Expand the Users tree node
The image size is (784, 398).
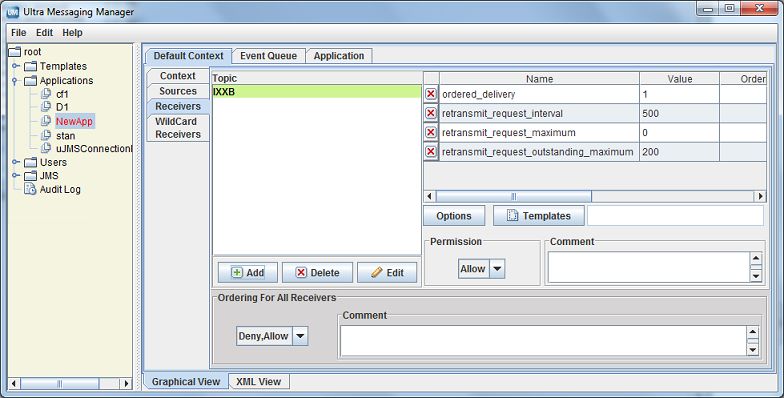pos(16,162)
